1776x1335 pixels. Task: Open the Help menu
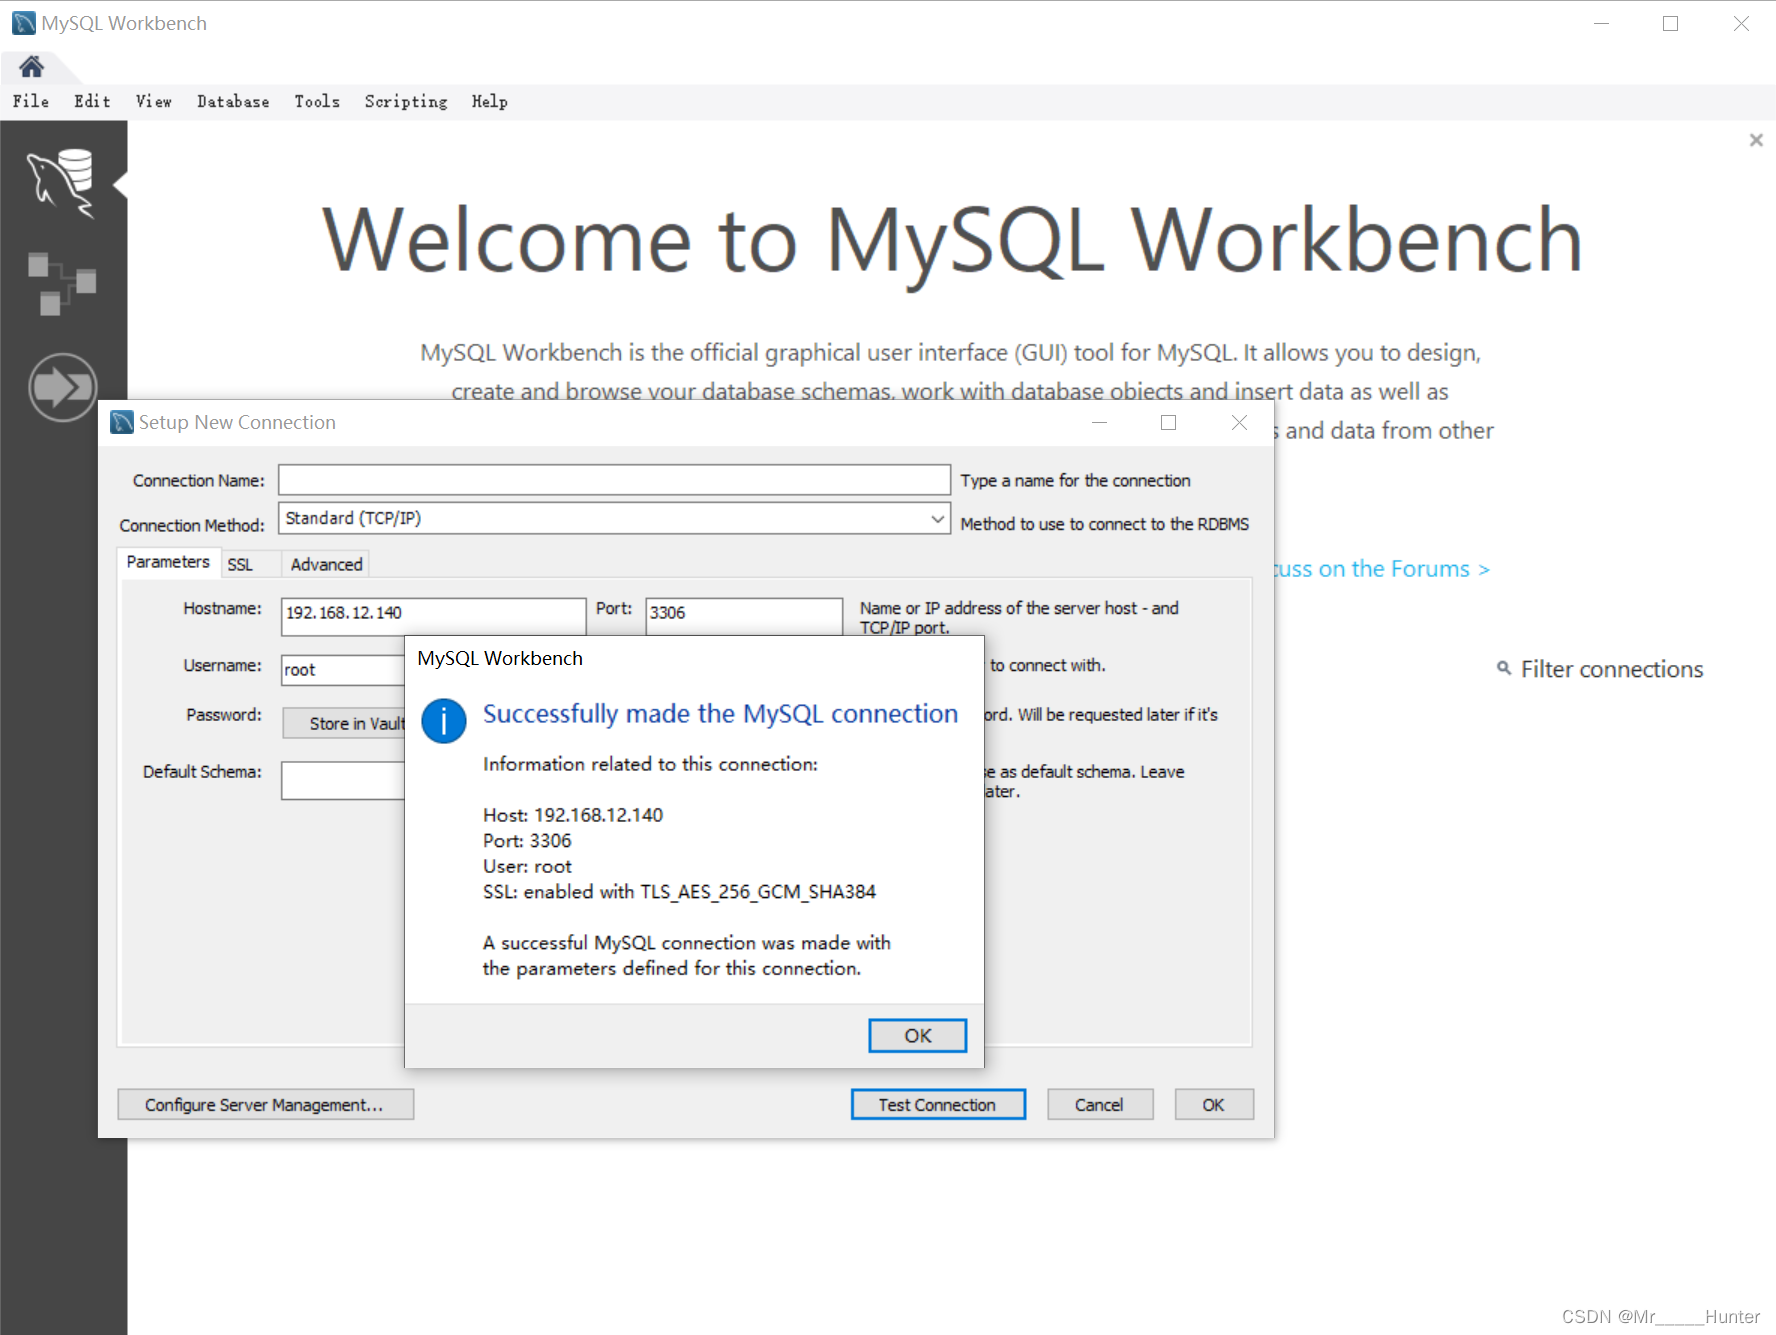pos(490,101)
